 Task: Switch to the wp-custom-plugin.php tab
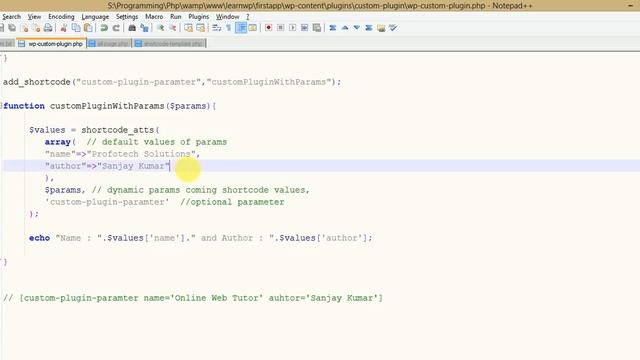point(51,43)
